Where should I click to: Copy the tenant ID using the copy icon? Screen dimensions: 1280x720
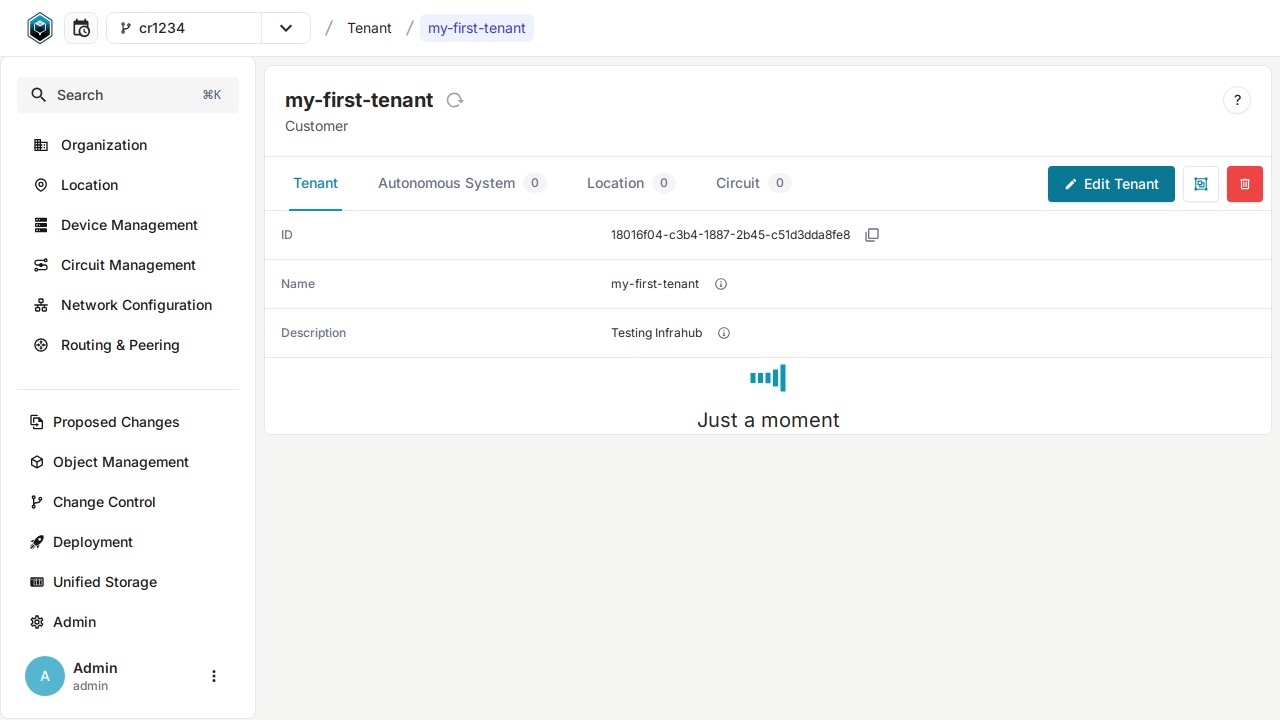pyautogui.click(x=872, y=234)
